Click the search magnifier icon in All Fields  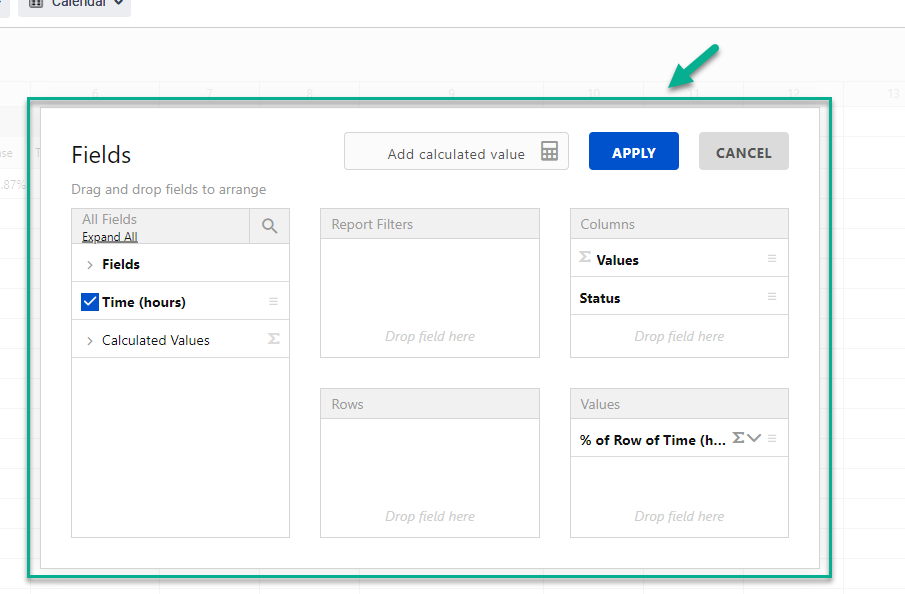pyautogui.click(x=269, y=226)
